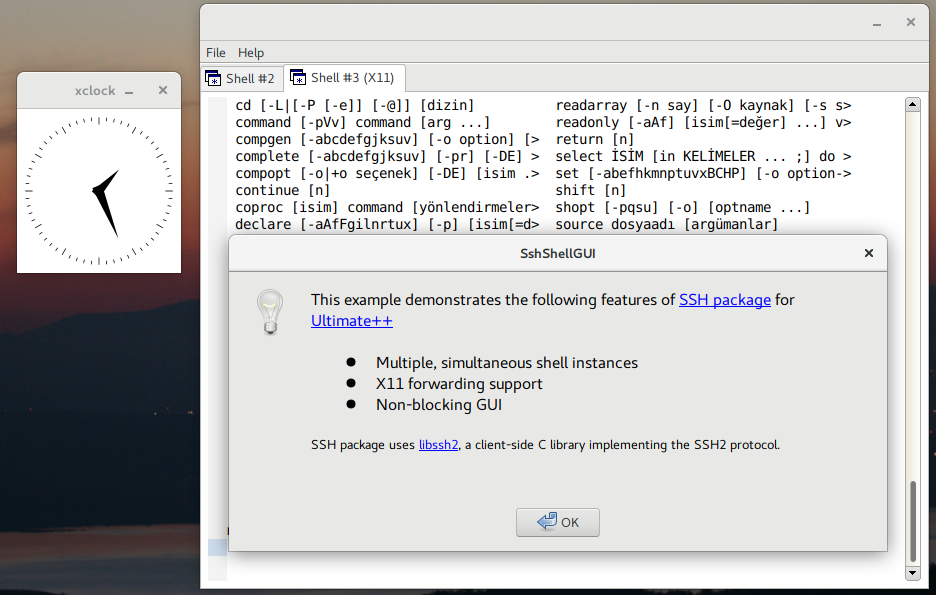Open the File menu
Screen dimensions: 936x595
[x=215, y=52]
